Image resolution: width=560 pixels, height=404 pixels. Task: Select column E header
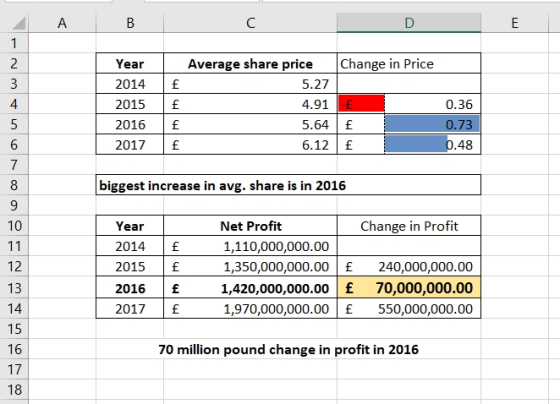pyautogui.click(x=514, y=23)
